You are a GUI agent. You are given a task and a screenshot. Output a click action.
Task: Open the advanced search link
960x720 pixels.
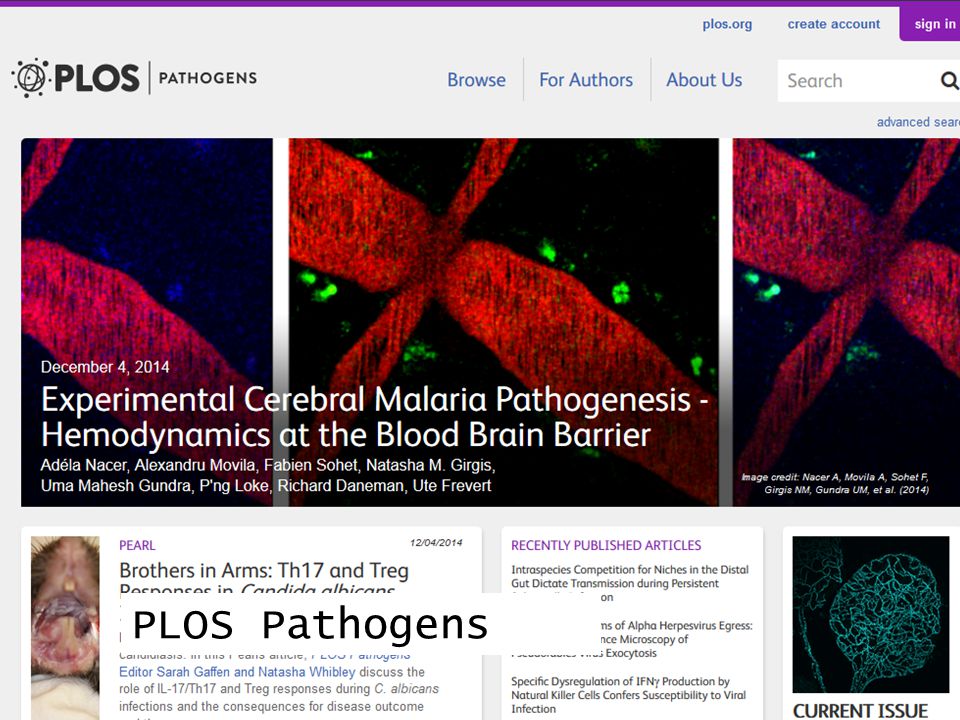coord(918,122)
